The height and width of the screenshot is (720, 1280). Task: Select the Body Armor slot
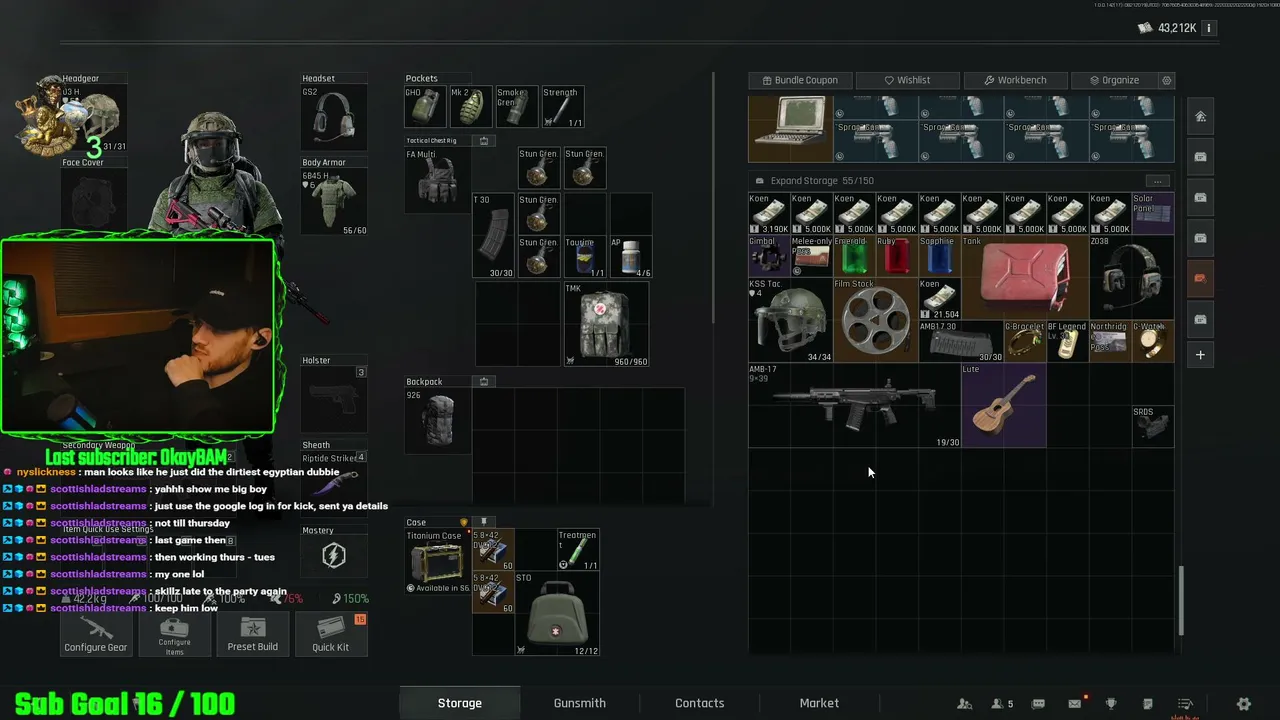point(334,202)
